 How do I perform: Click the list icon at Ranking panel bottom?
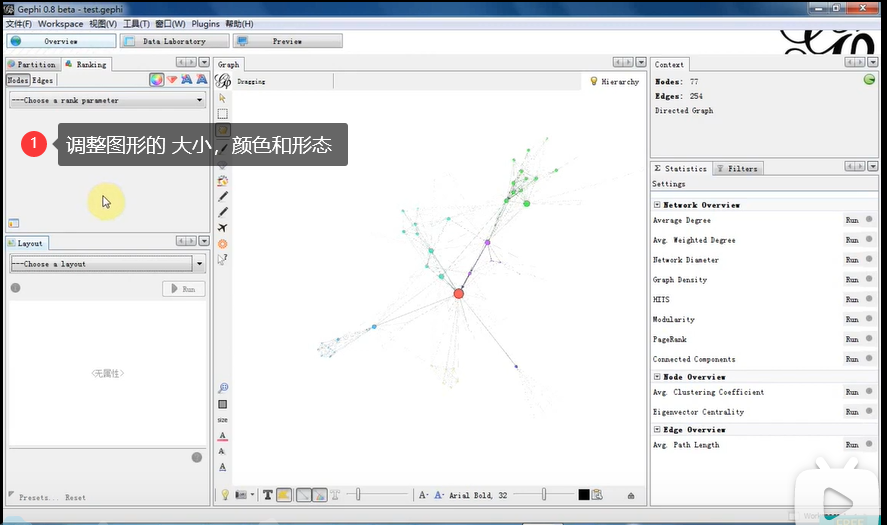[x=14, y=223]
